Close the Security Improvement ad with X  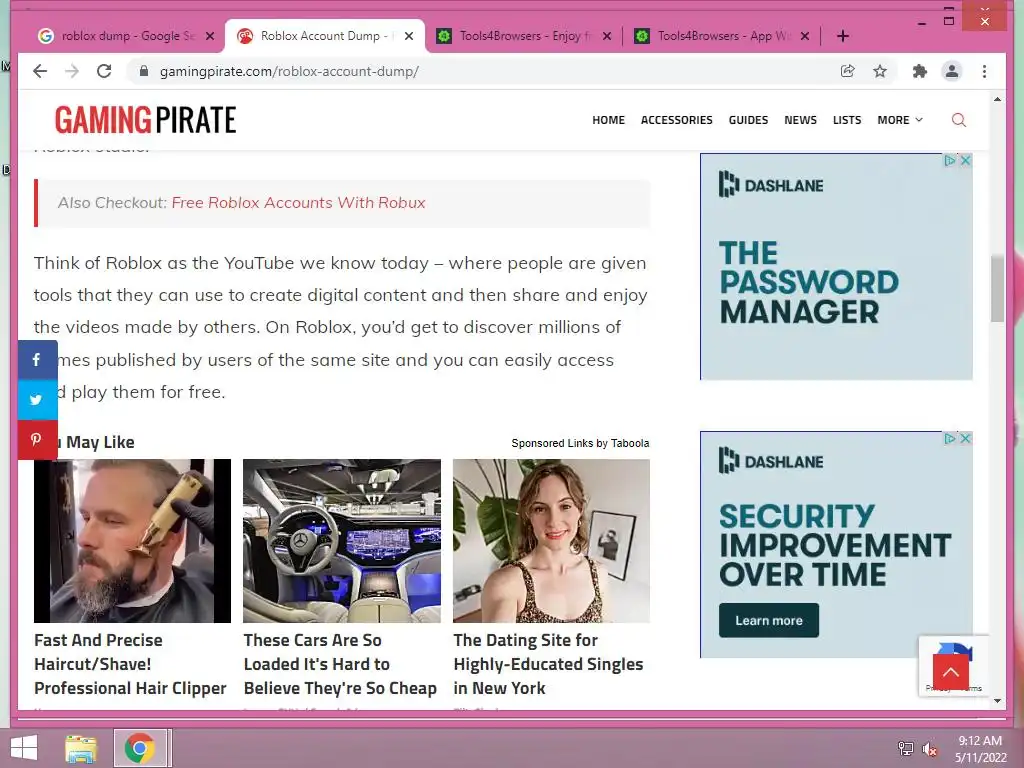pos(965,439)
